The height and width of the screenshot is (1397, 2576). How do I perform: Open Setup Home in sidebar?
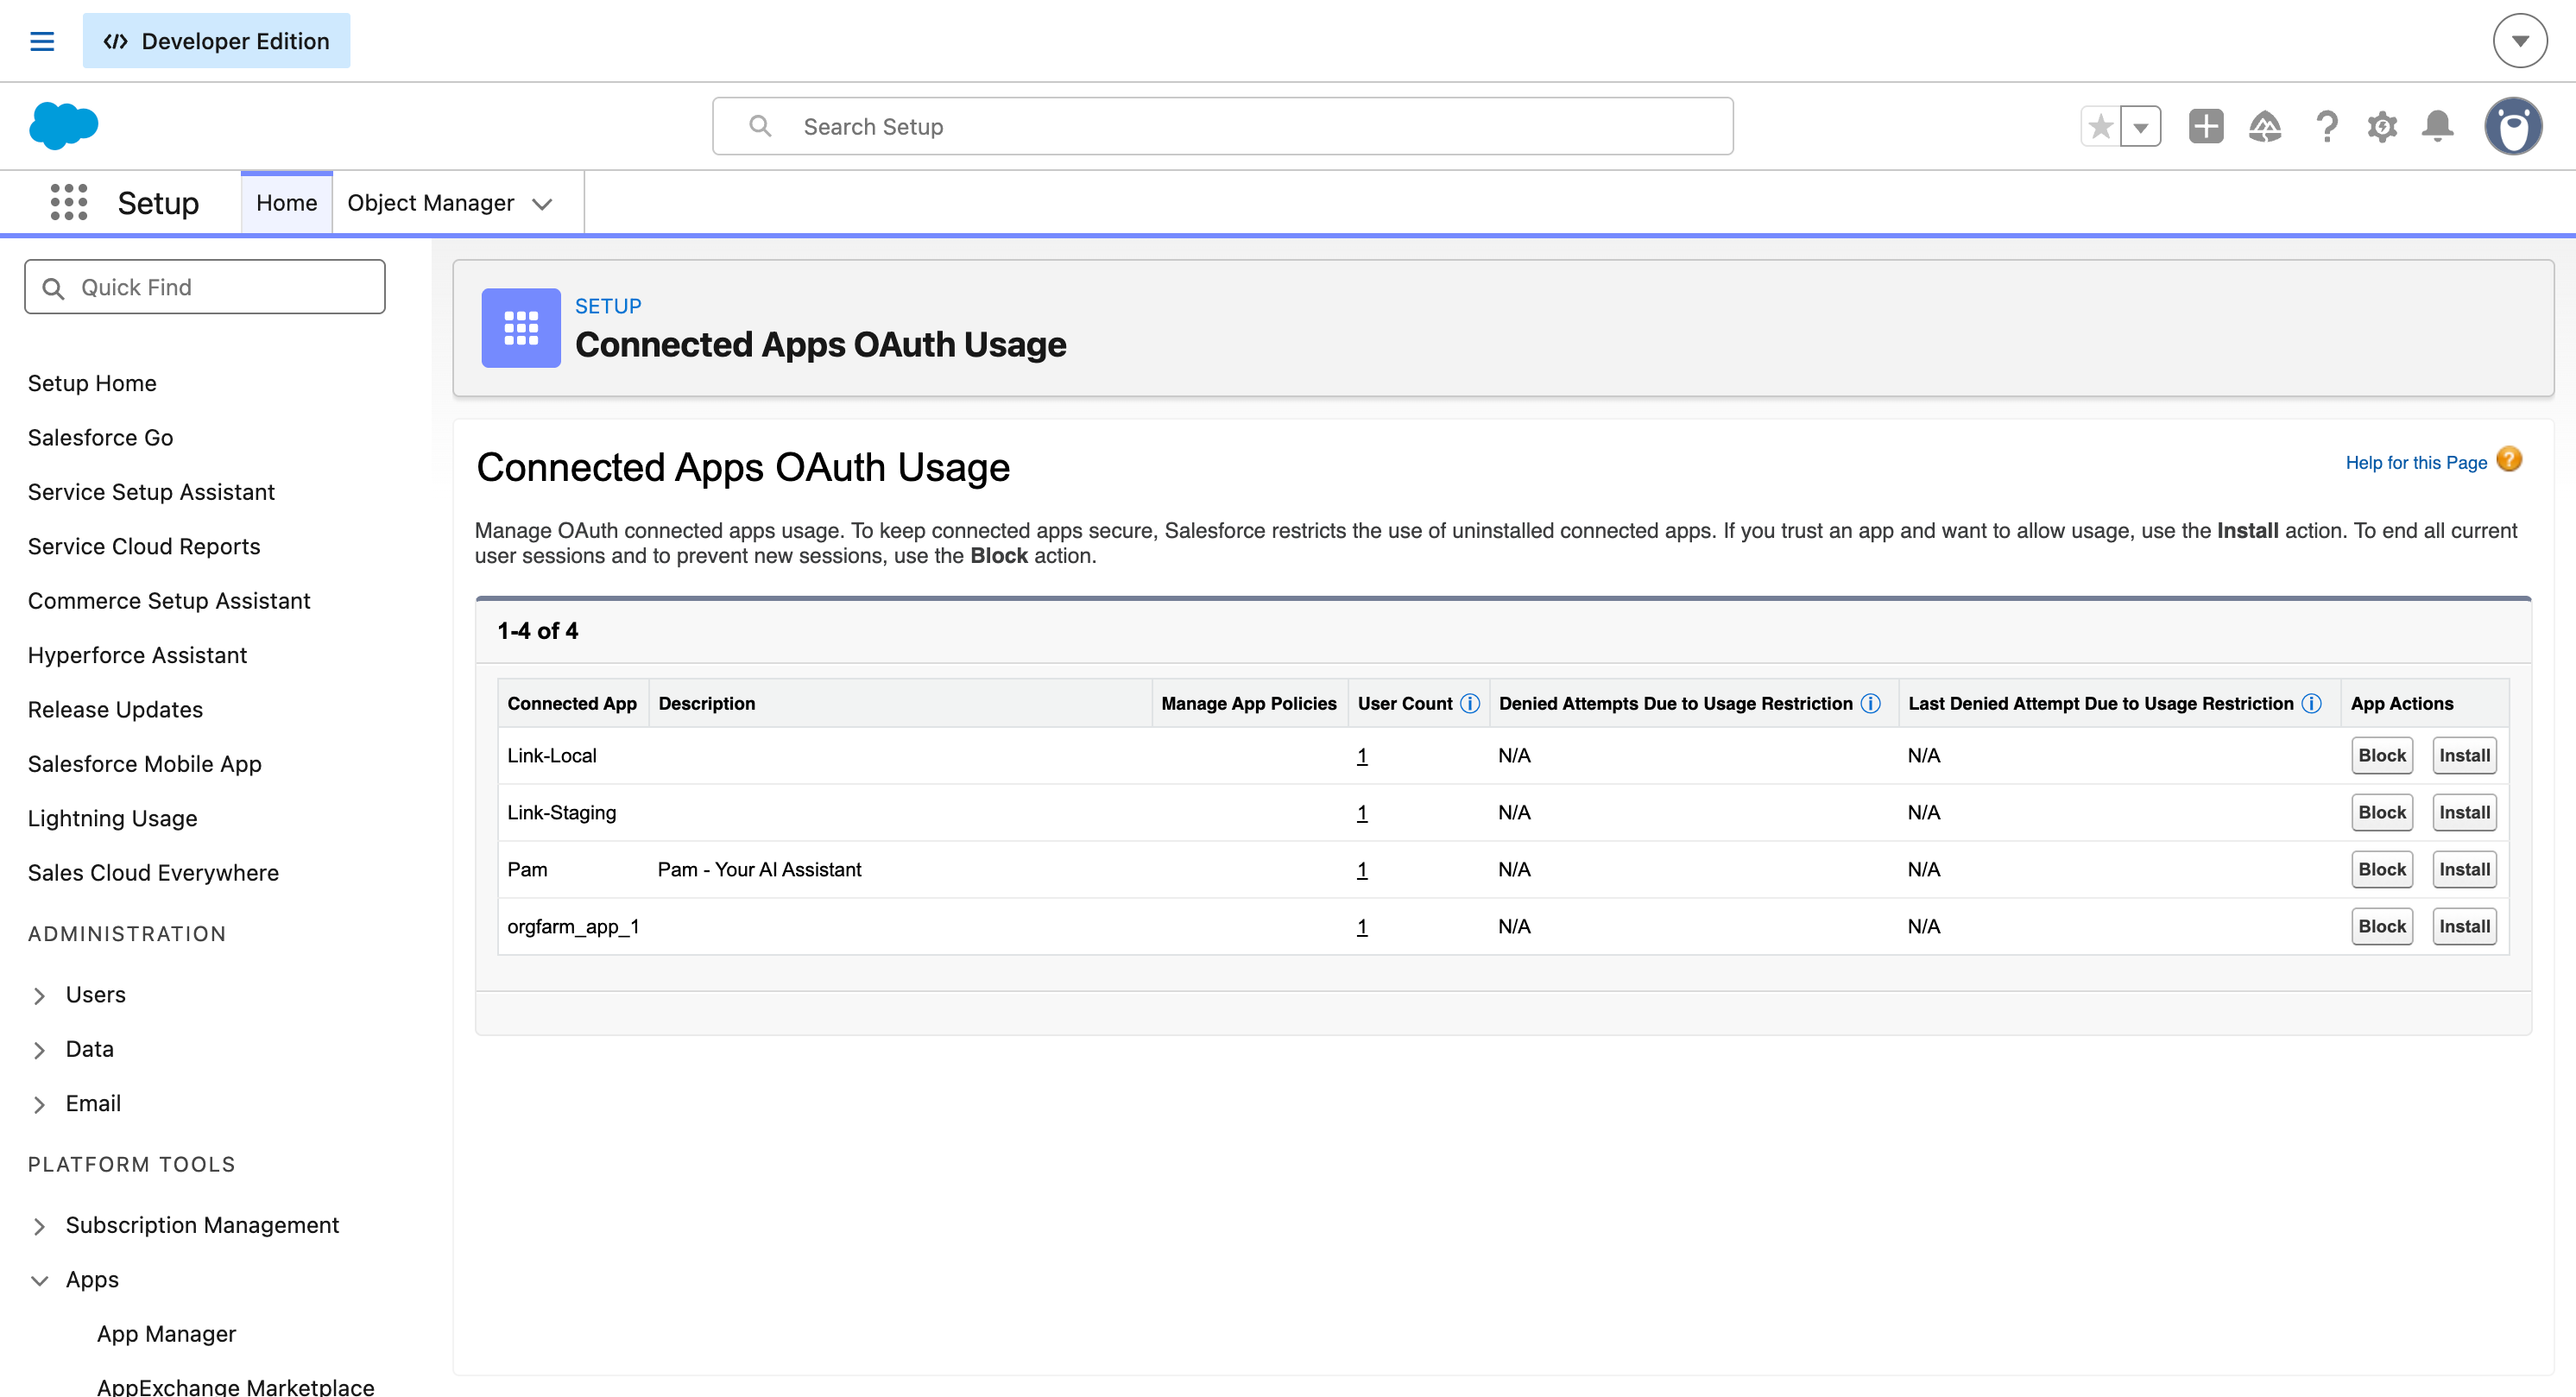pos(92,383)
